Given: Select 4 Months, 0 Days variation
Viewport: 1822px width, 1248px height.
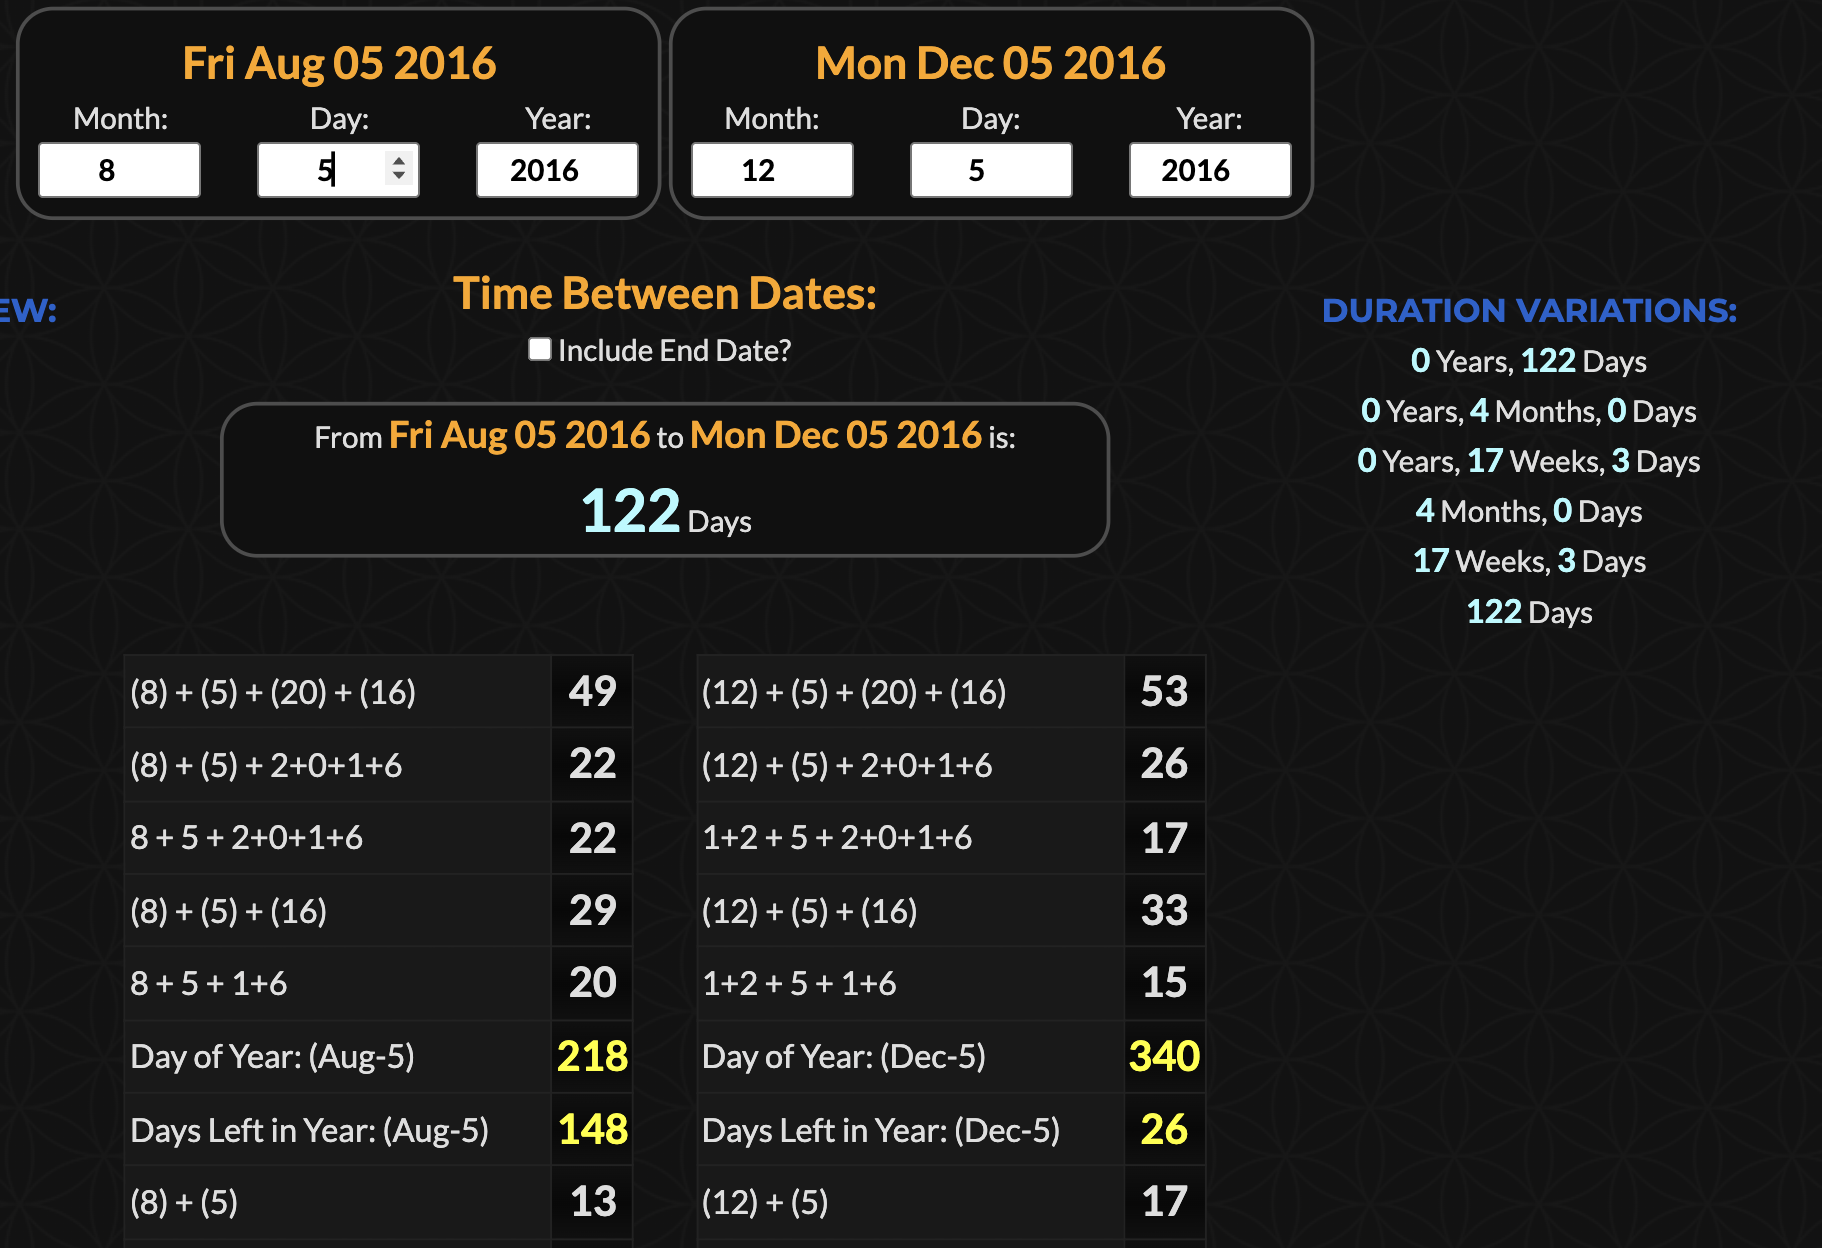Looking at the screenshot, I should tap(1529, 511).
